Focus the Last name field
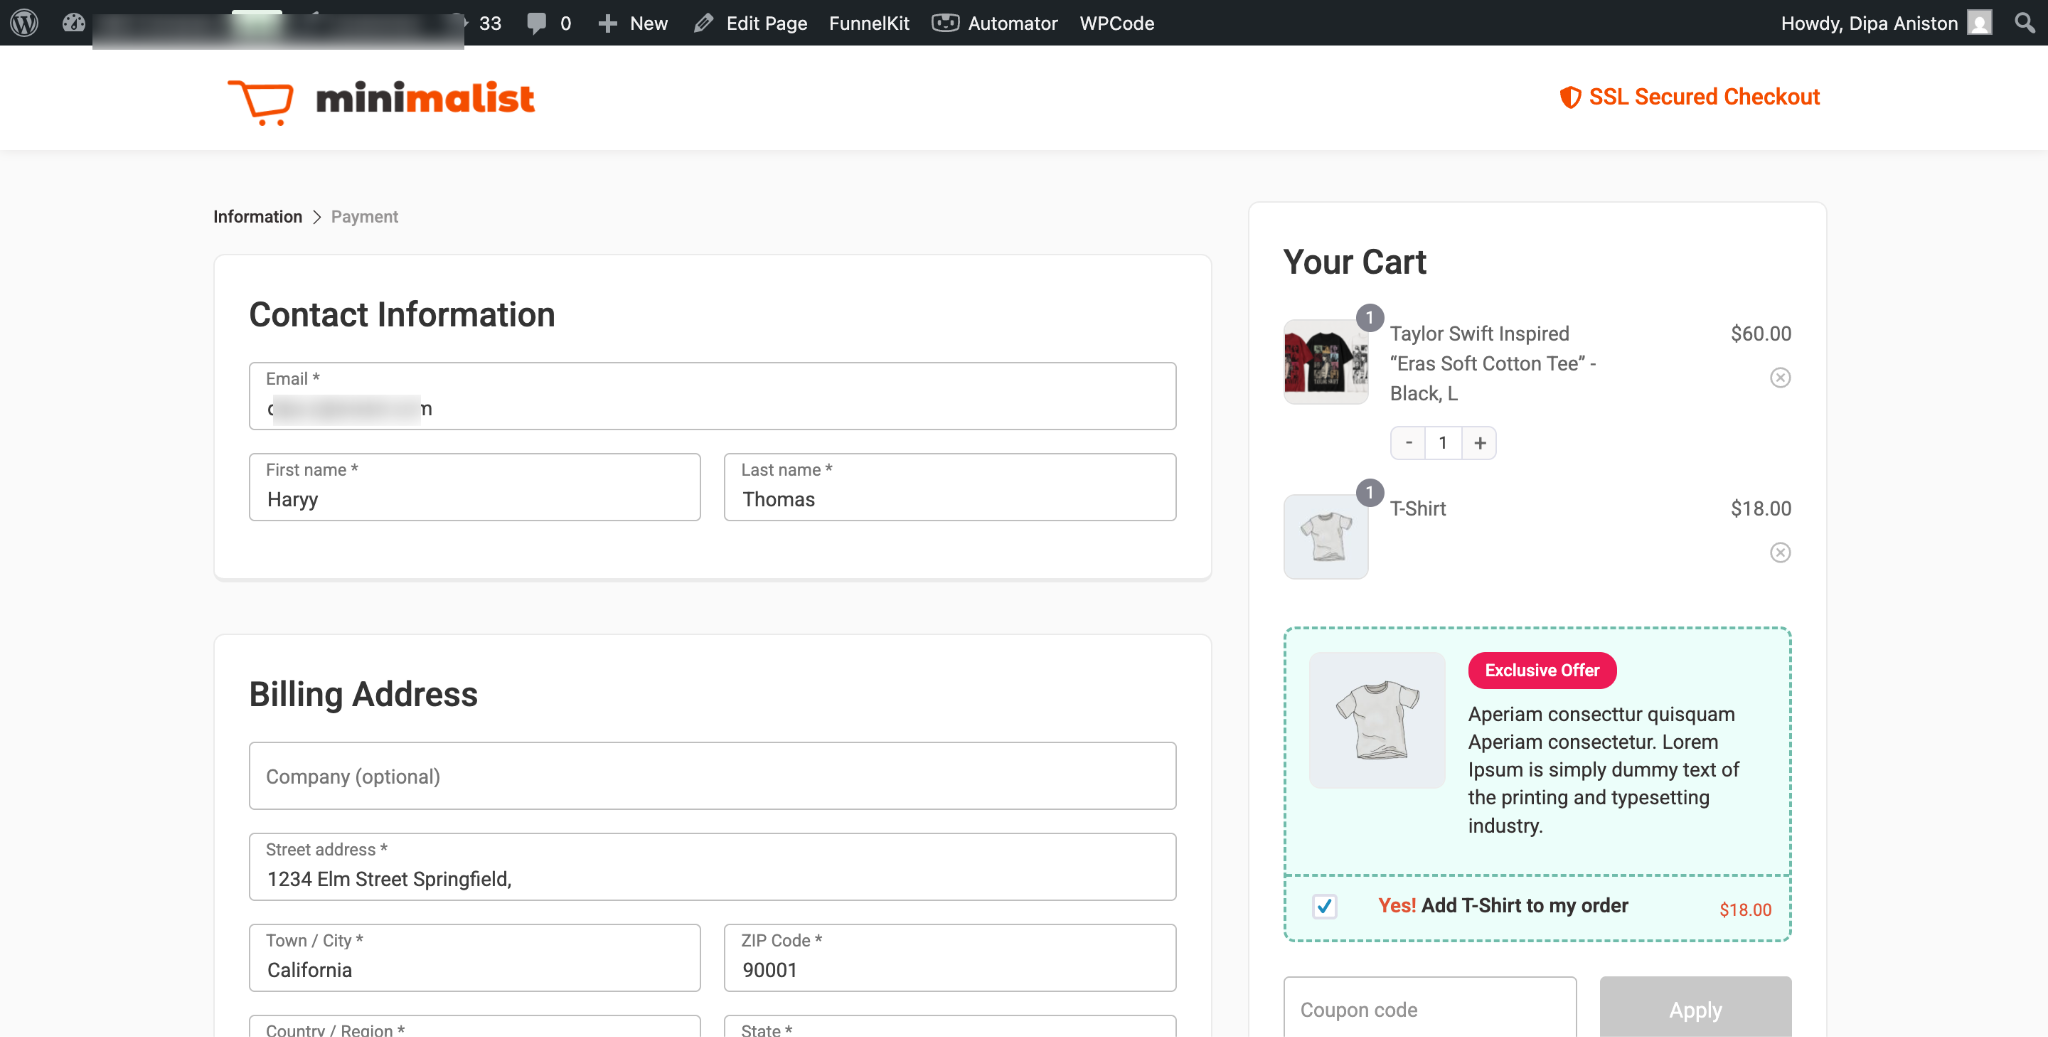Image resolution: width=2048 pixels, height=1037 pixels. click(950, 487)
